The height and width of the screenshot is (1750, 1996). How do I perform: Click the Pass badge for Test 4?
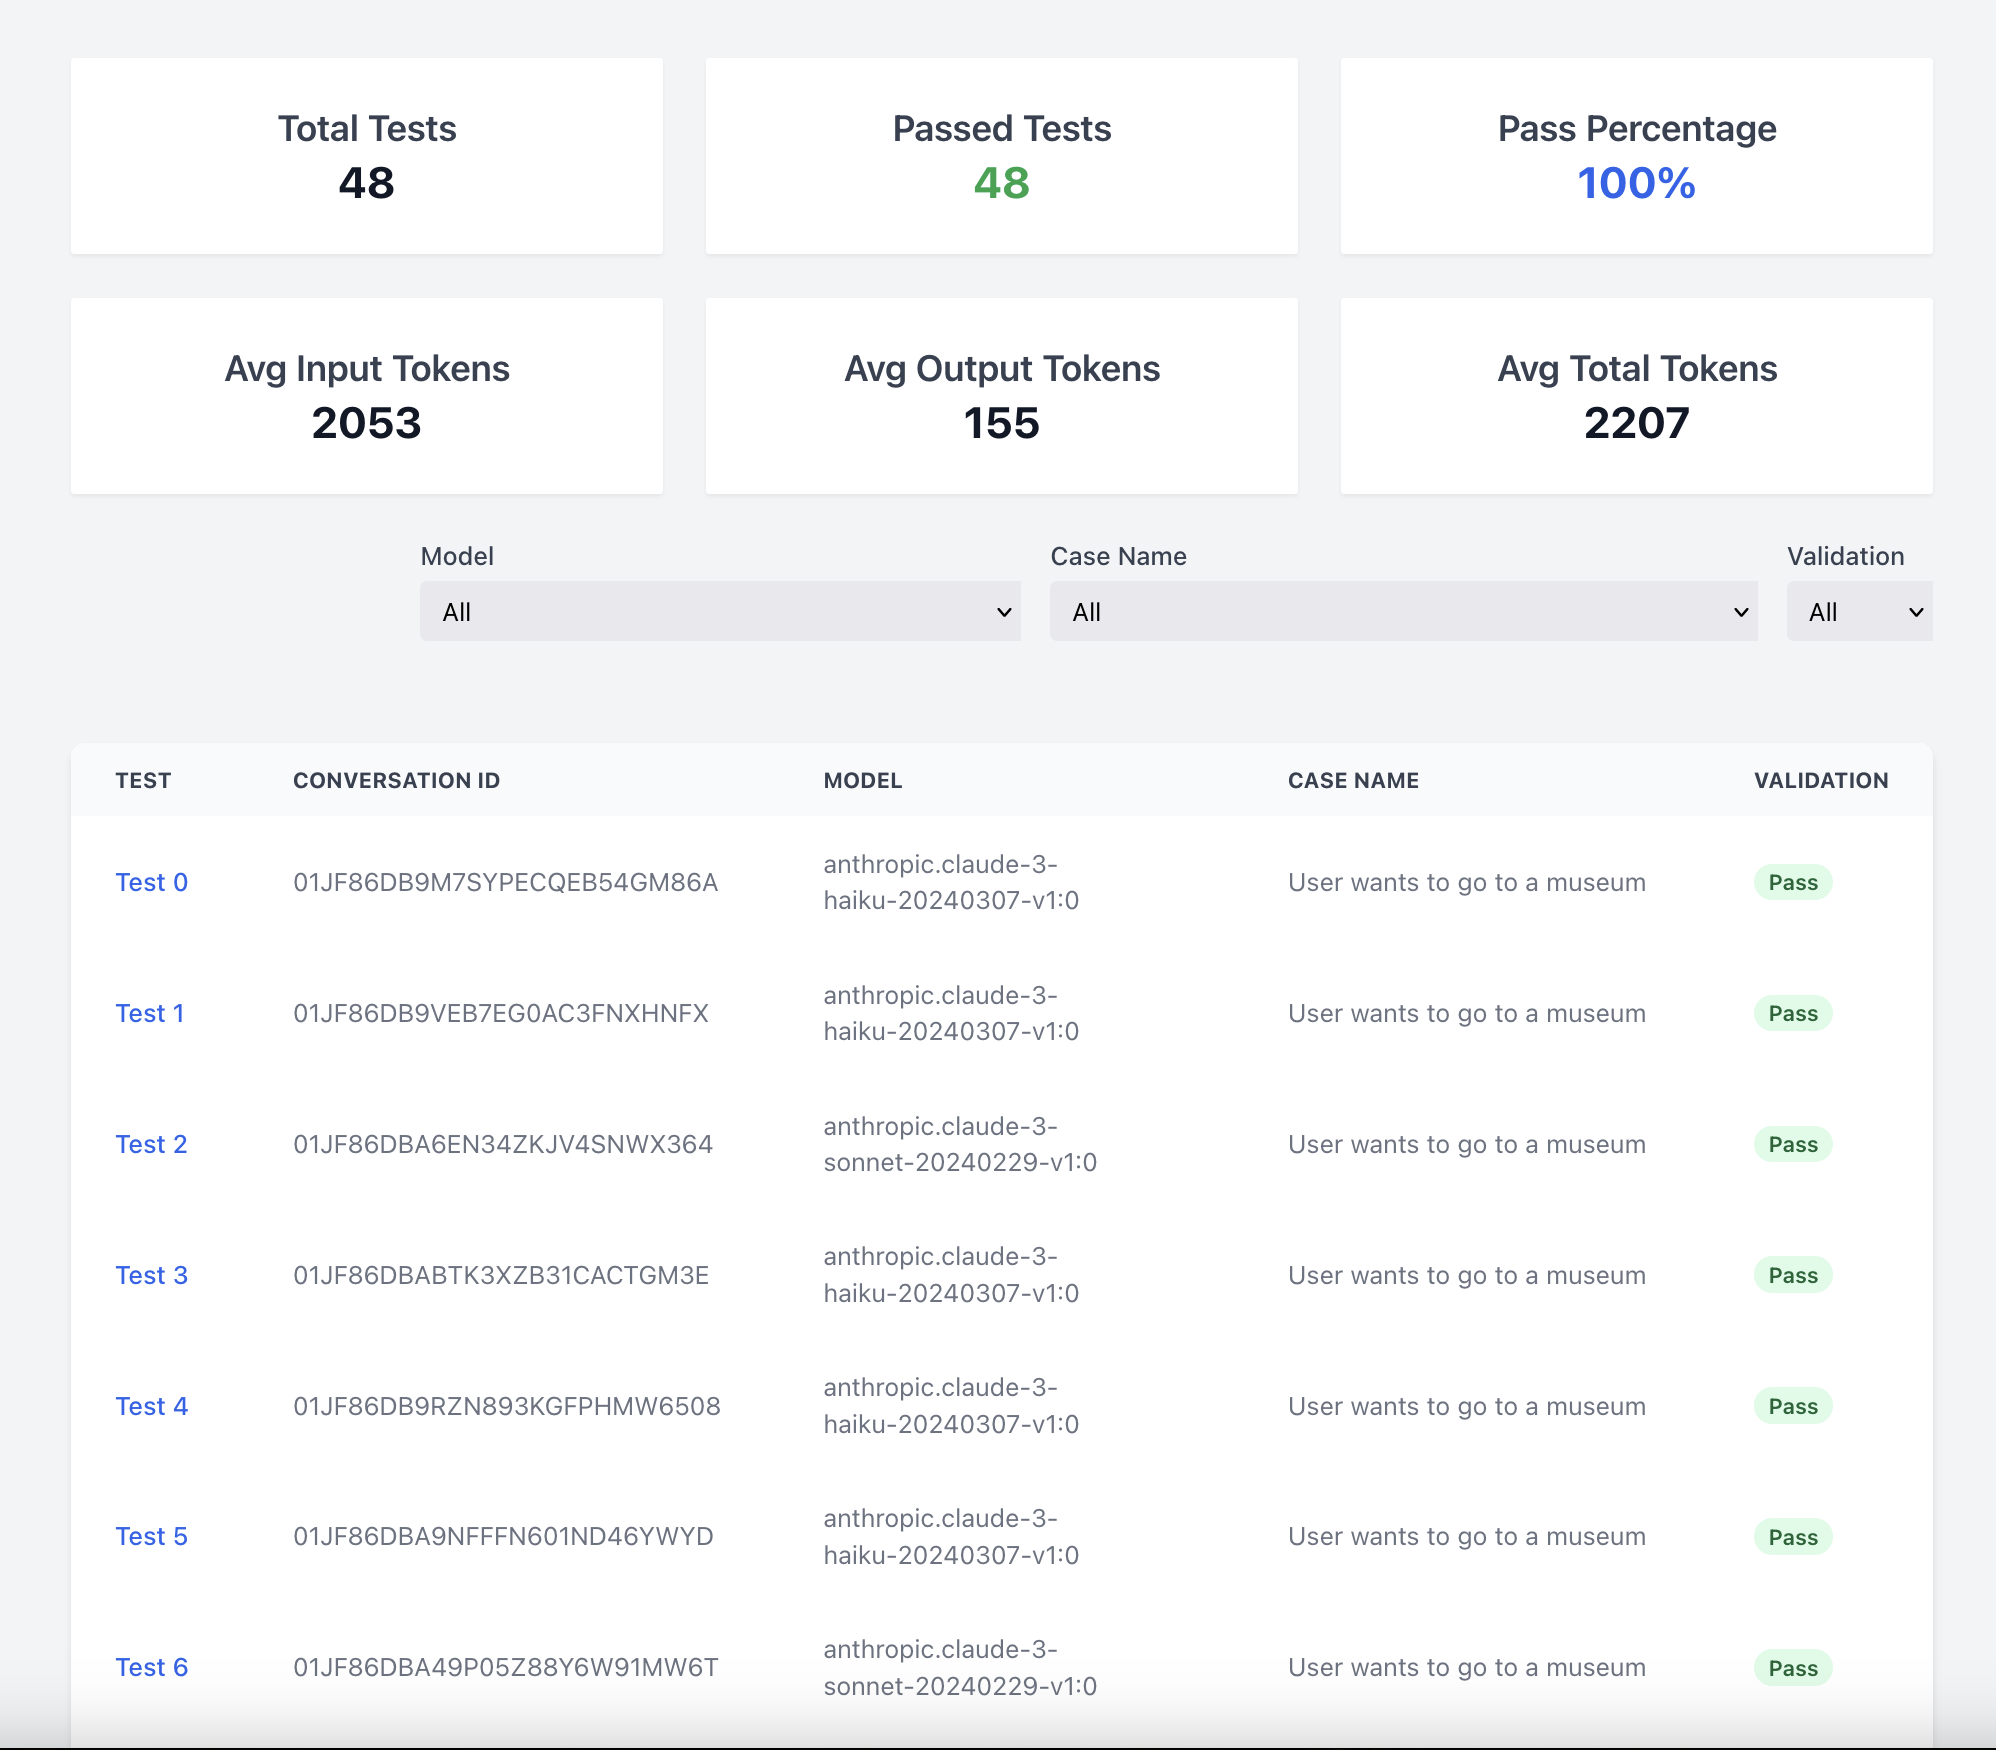point(1793,1406)
